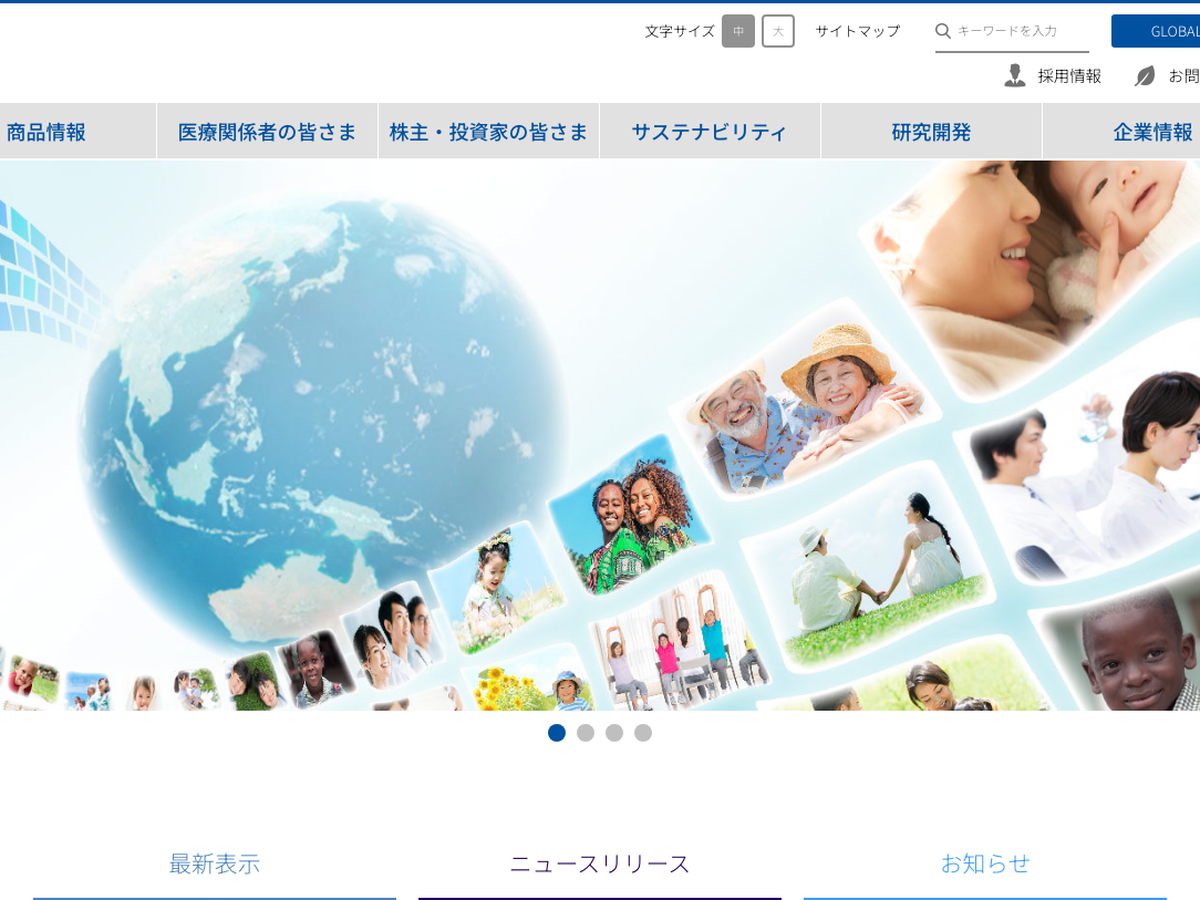Select the first carousel slide dot
Viewport: 1200px width, 900px height.
[557, 733]
